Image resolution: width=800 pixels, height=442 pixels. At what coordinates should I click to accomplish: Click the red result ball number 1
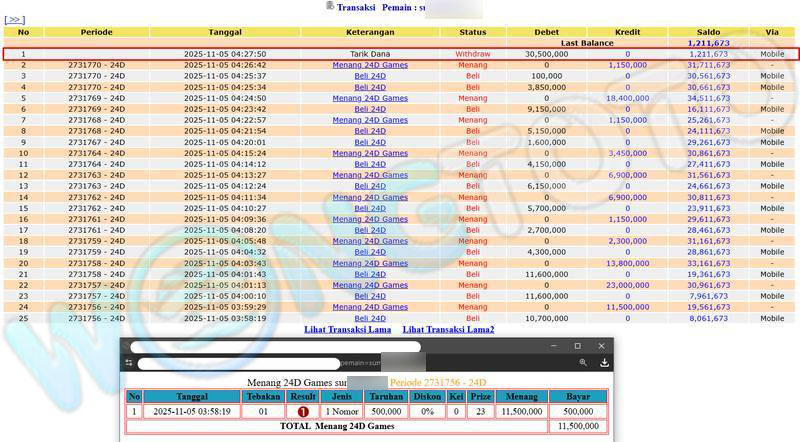[302, 411]
